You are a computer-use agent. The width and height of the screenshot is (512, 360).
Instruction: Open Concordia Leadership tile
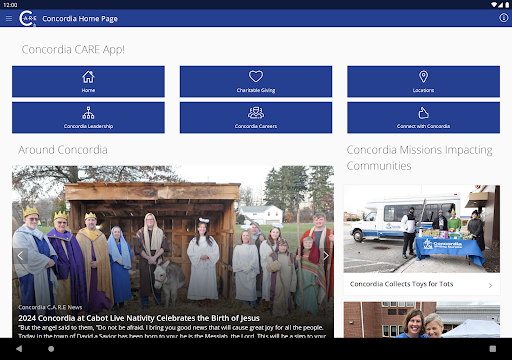tap(88, 118)
